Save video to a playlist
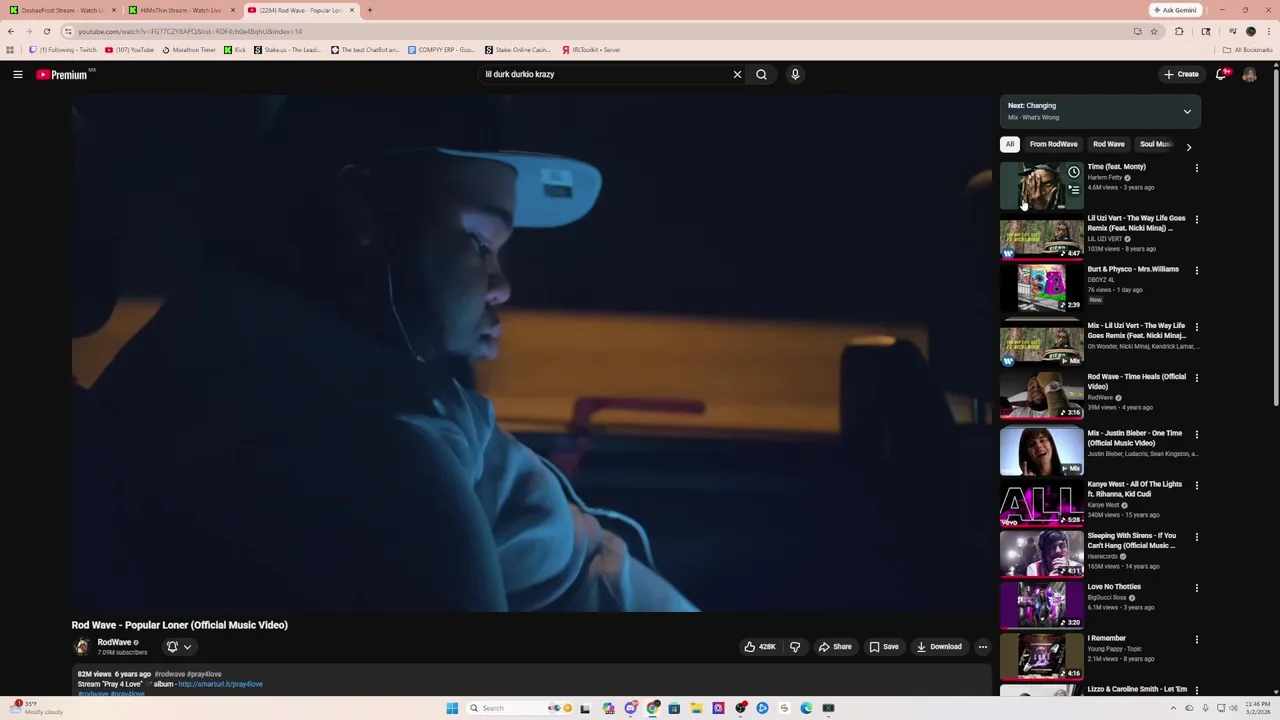 point(884,647)
